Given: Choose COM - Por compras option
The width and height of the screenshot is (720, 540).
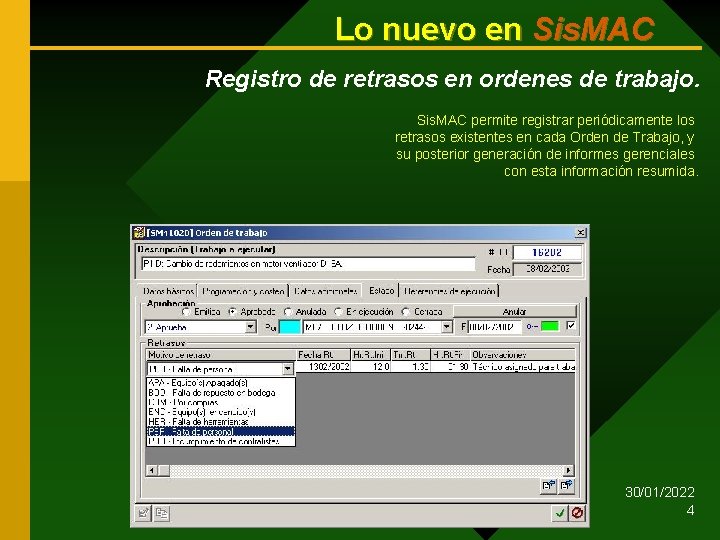Looking at the screenshot, I should point(221,403).
